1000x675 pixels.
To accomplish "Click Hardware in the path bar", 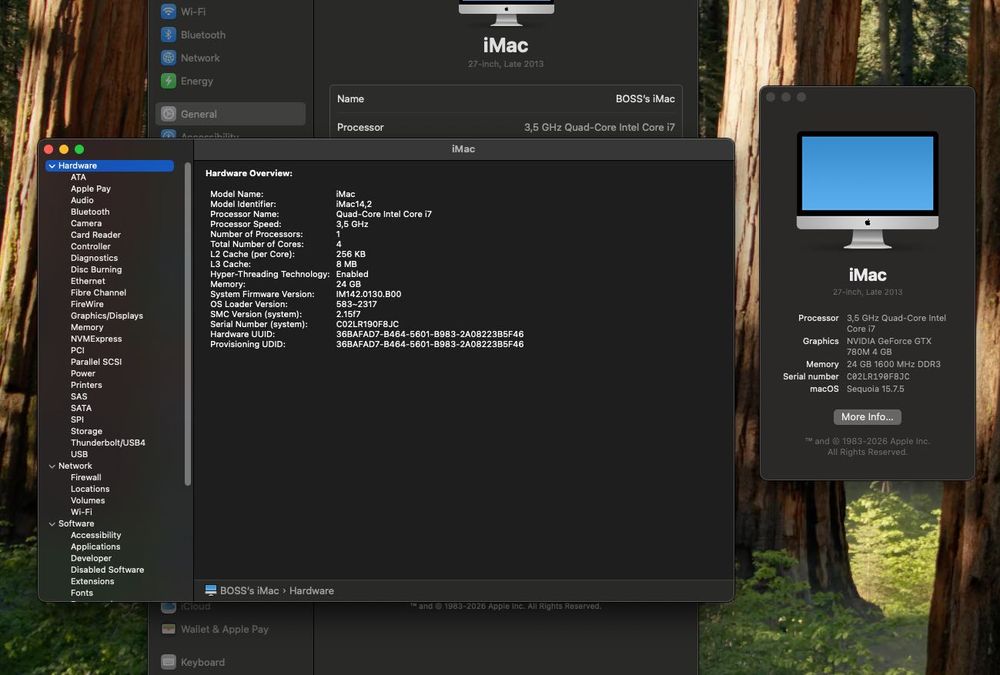I will pyautogui.click(x=311, y=591).
